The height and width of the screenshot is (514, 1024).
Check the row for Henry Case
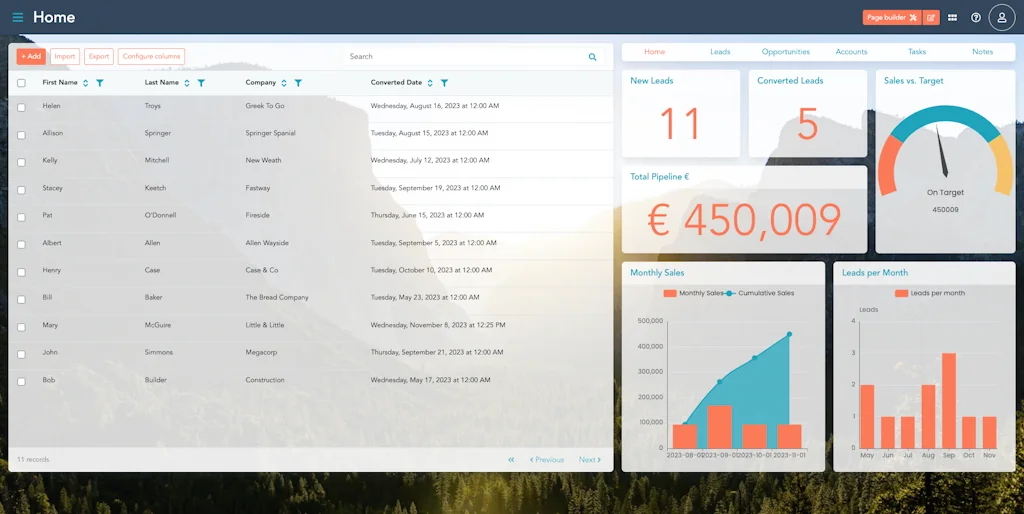point(22,272)
